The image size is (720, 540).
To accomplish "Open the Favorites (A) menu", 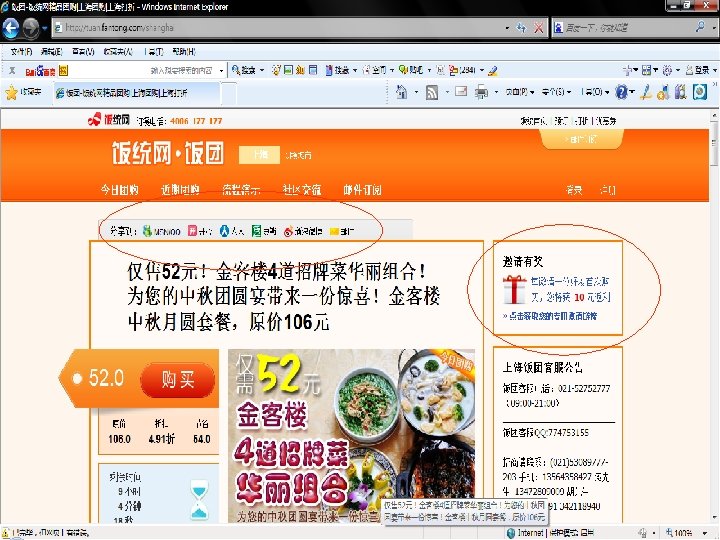I will coord(118,51).
